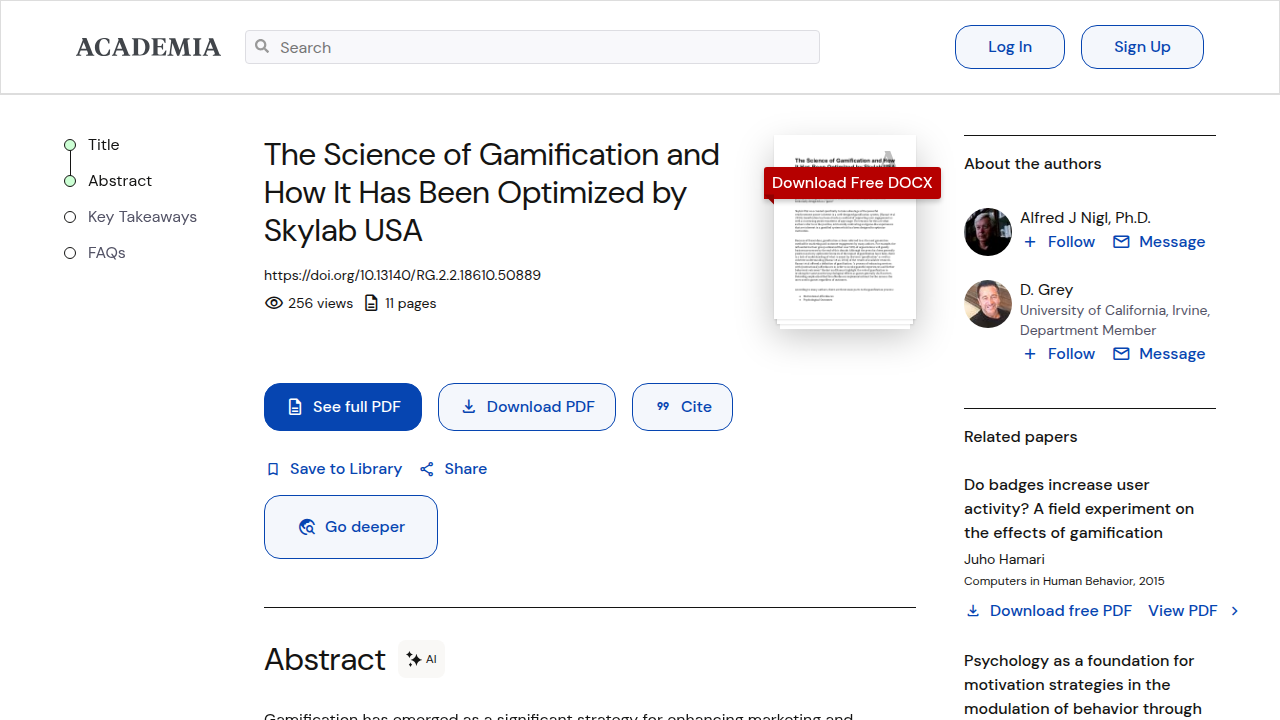Viewport: 1280px width, 720px height.
Task: Select the FAQs circle marker
Action: [x=70, y=253]
